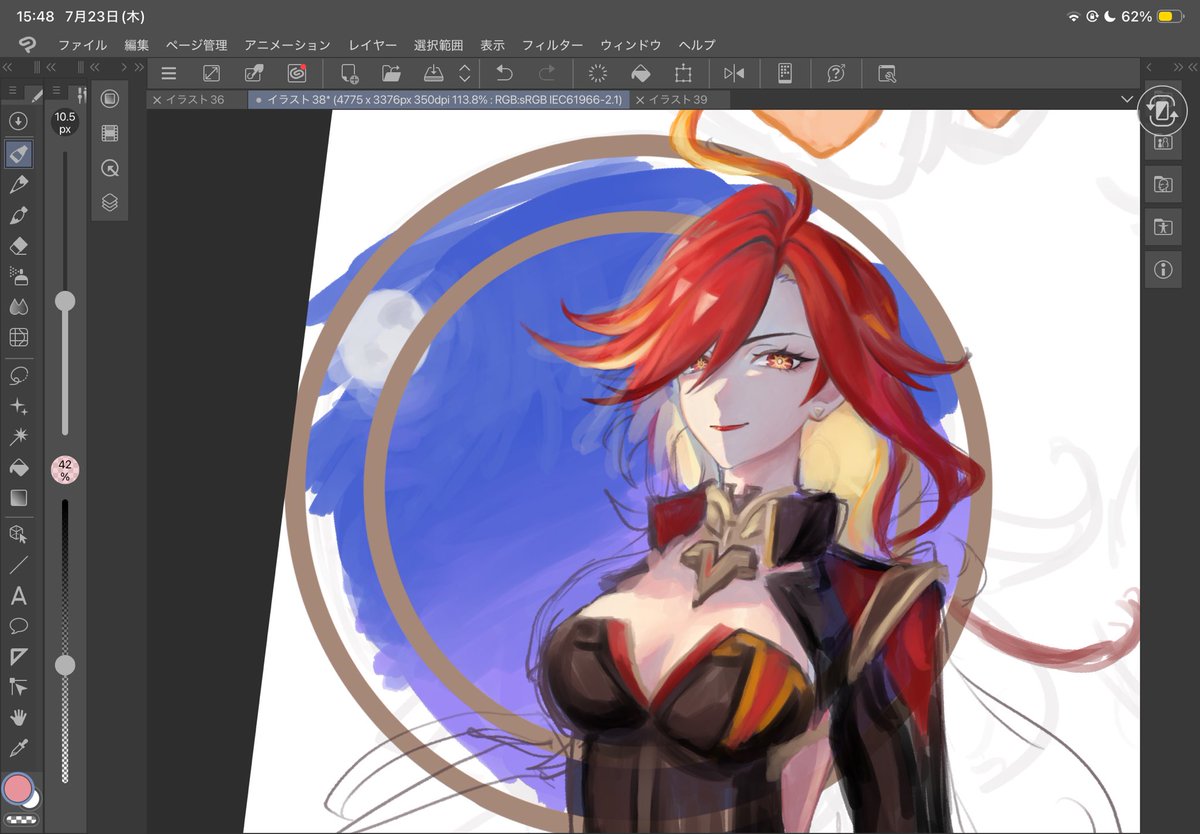Click the brush size slider track
This screenshot has height=834, width=1200.
(x=65, y=292)
